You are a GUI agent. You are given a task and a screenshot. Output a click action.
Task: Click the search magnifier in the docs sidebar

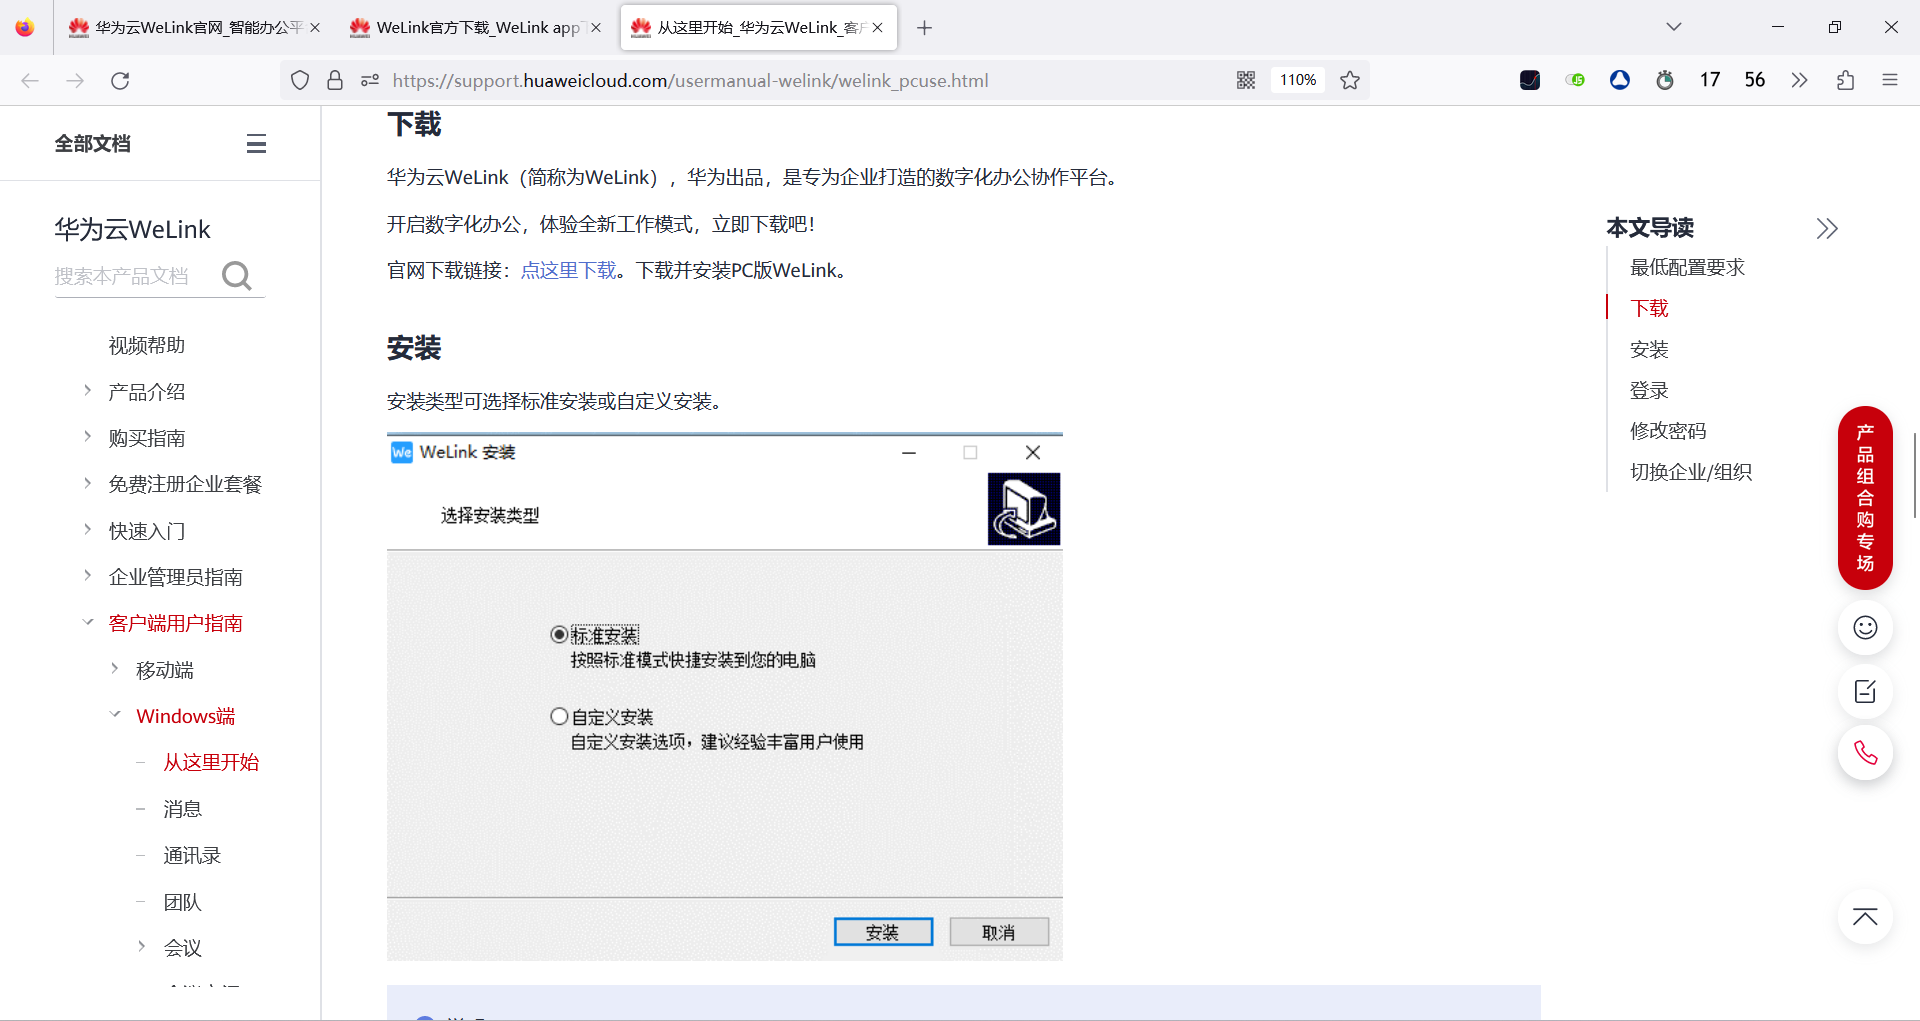click(x=237, y=276)
